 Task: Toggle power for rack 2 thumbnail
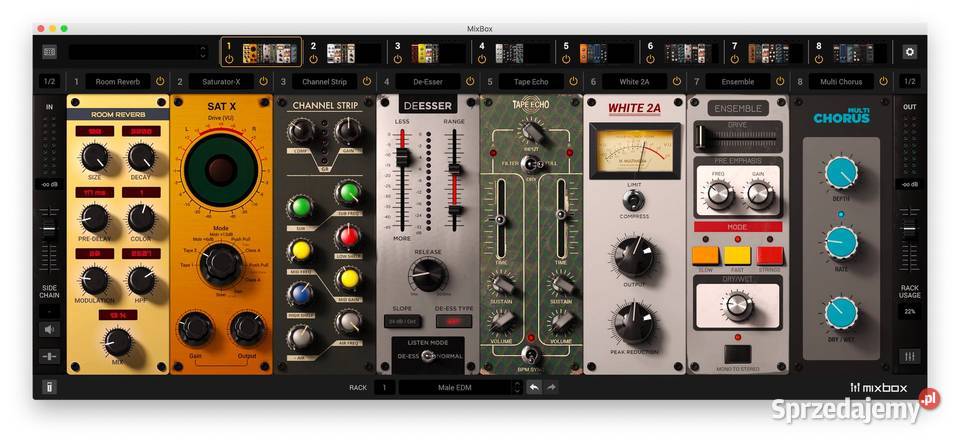[313, 59]
